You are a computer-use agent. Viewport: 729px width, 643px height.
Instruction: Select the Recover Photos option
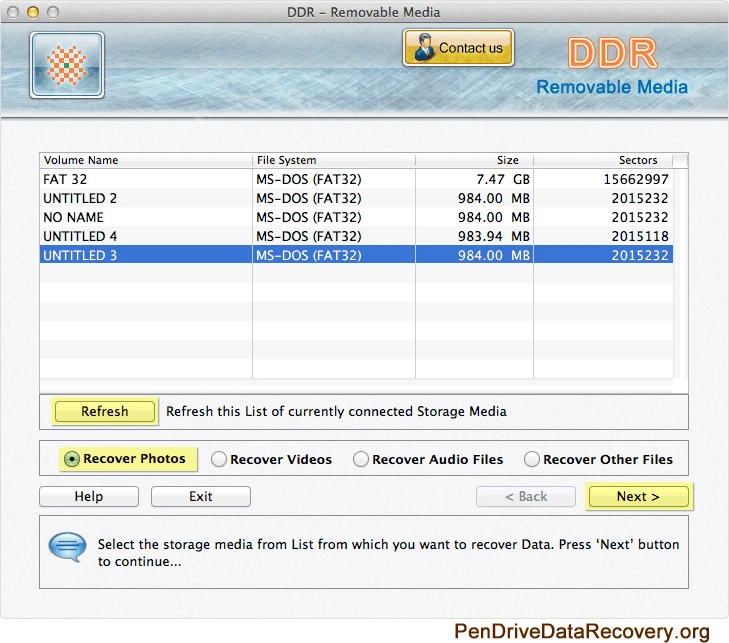tap(72, 459)
